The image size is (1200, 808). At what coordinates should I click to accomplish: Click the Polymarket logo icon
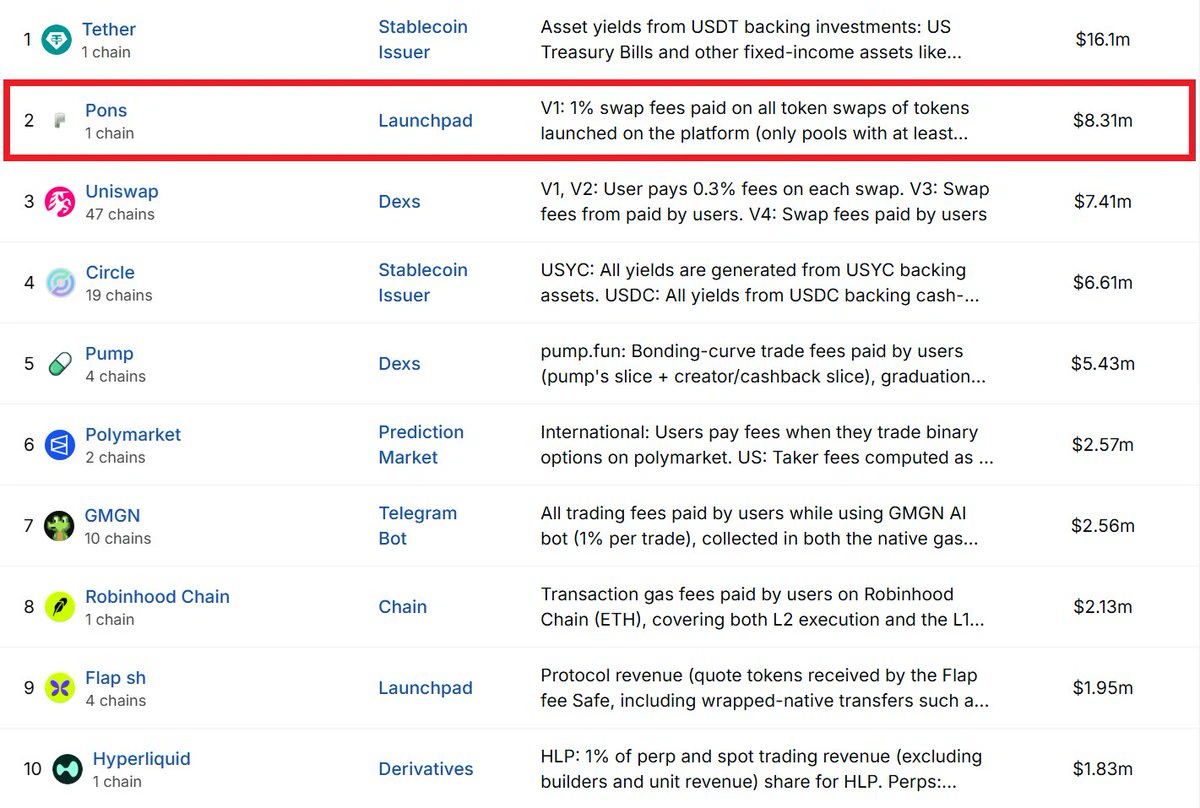click(60, 445)
